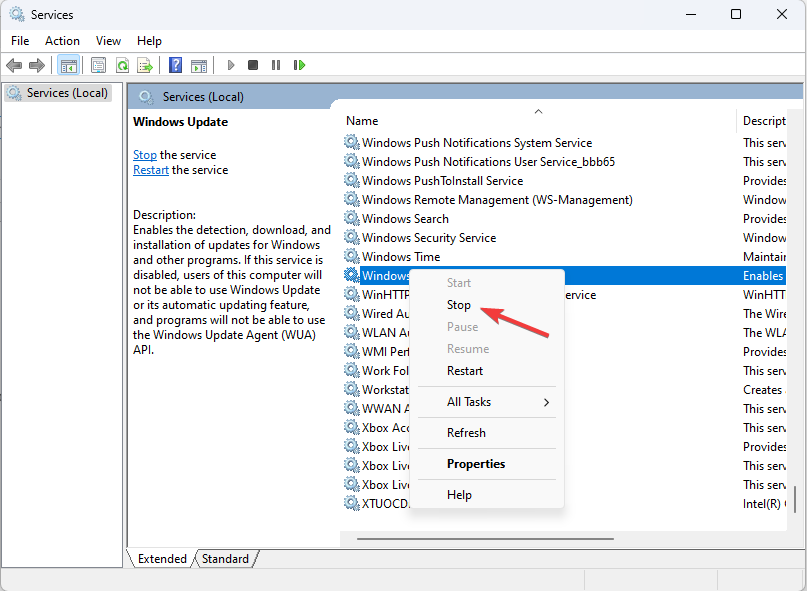Click the gear icon beside Windows Security Service
Image resolution: width=807 pixels, height=591 pixels.
tap(352, 237)
